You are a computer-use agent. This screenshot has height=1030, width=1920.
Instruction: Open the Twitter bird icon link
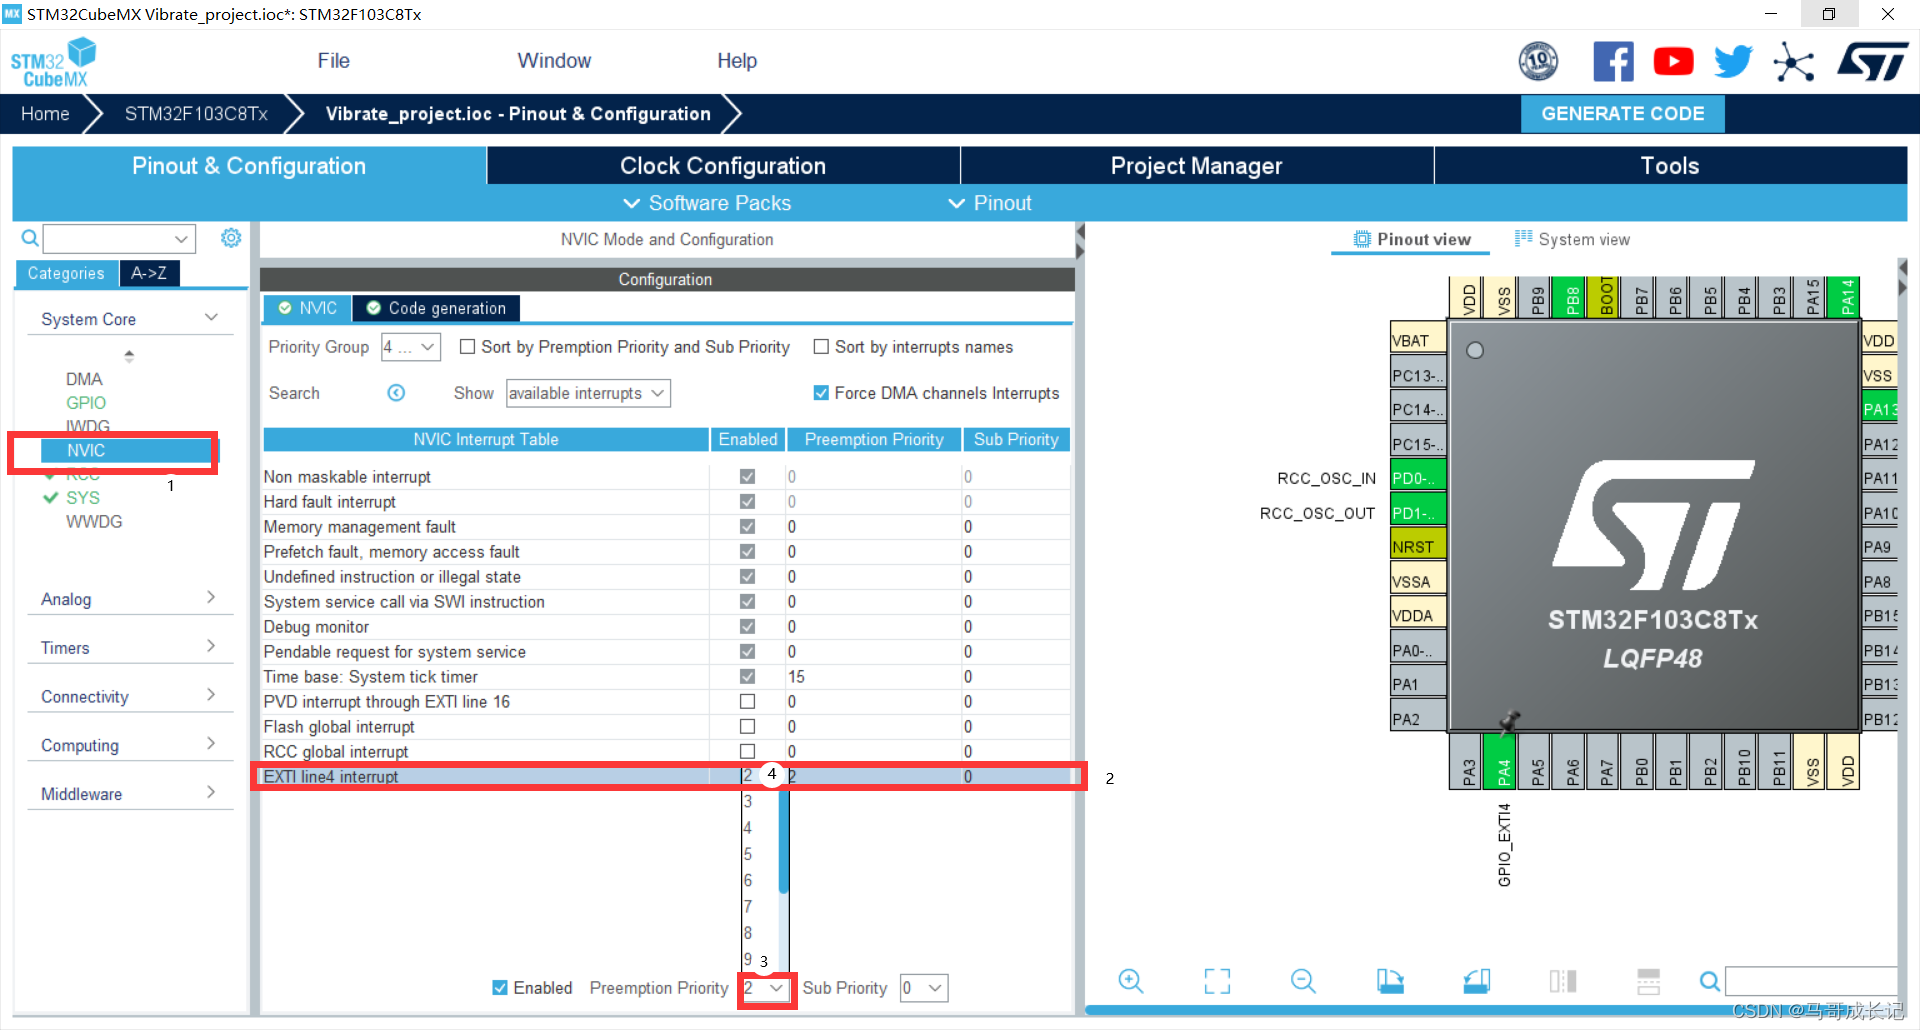tap(1733, 62)
